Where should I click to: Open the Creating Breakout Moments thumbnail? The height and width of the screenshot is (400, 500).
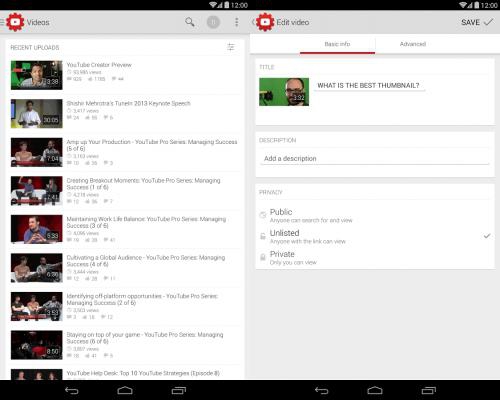pos(37,191)
